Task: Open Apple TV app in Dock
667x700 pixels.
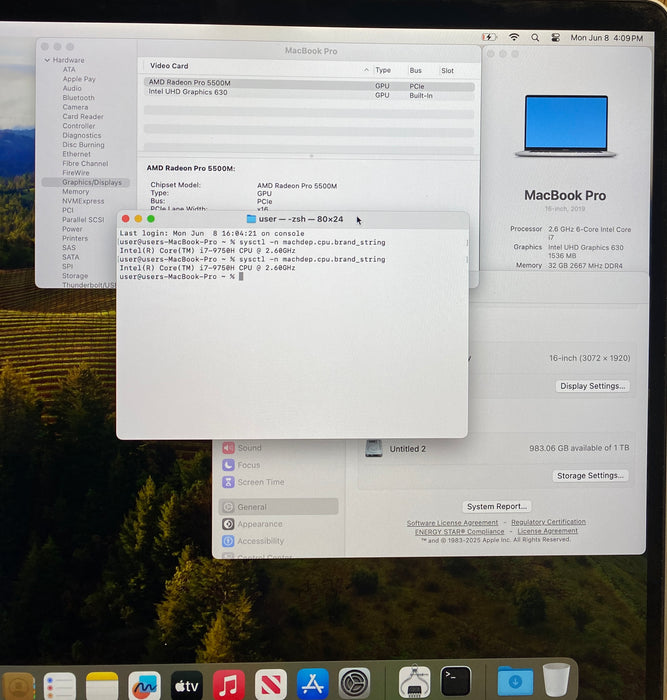Action: (x=187, y=685)
